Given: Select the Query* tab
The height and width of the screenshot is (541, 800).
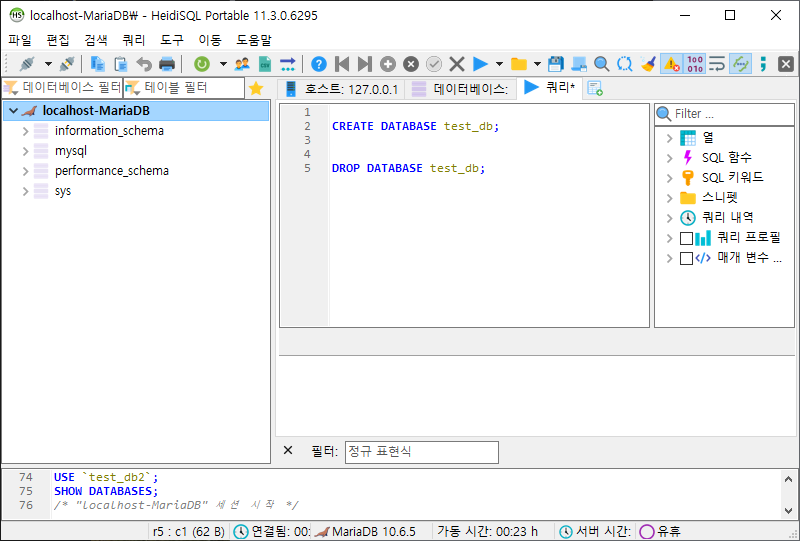Looking at the screenshot, I should click(x=550, y=88).
